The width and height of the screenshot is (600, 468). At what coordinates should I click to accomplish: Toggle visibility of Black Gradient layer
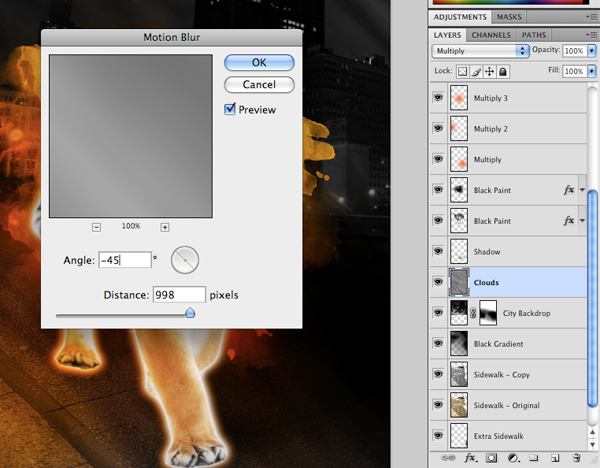pyautogui.click(x=438, y=343)
